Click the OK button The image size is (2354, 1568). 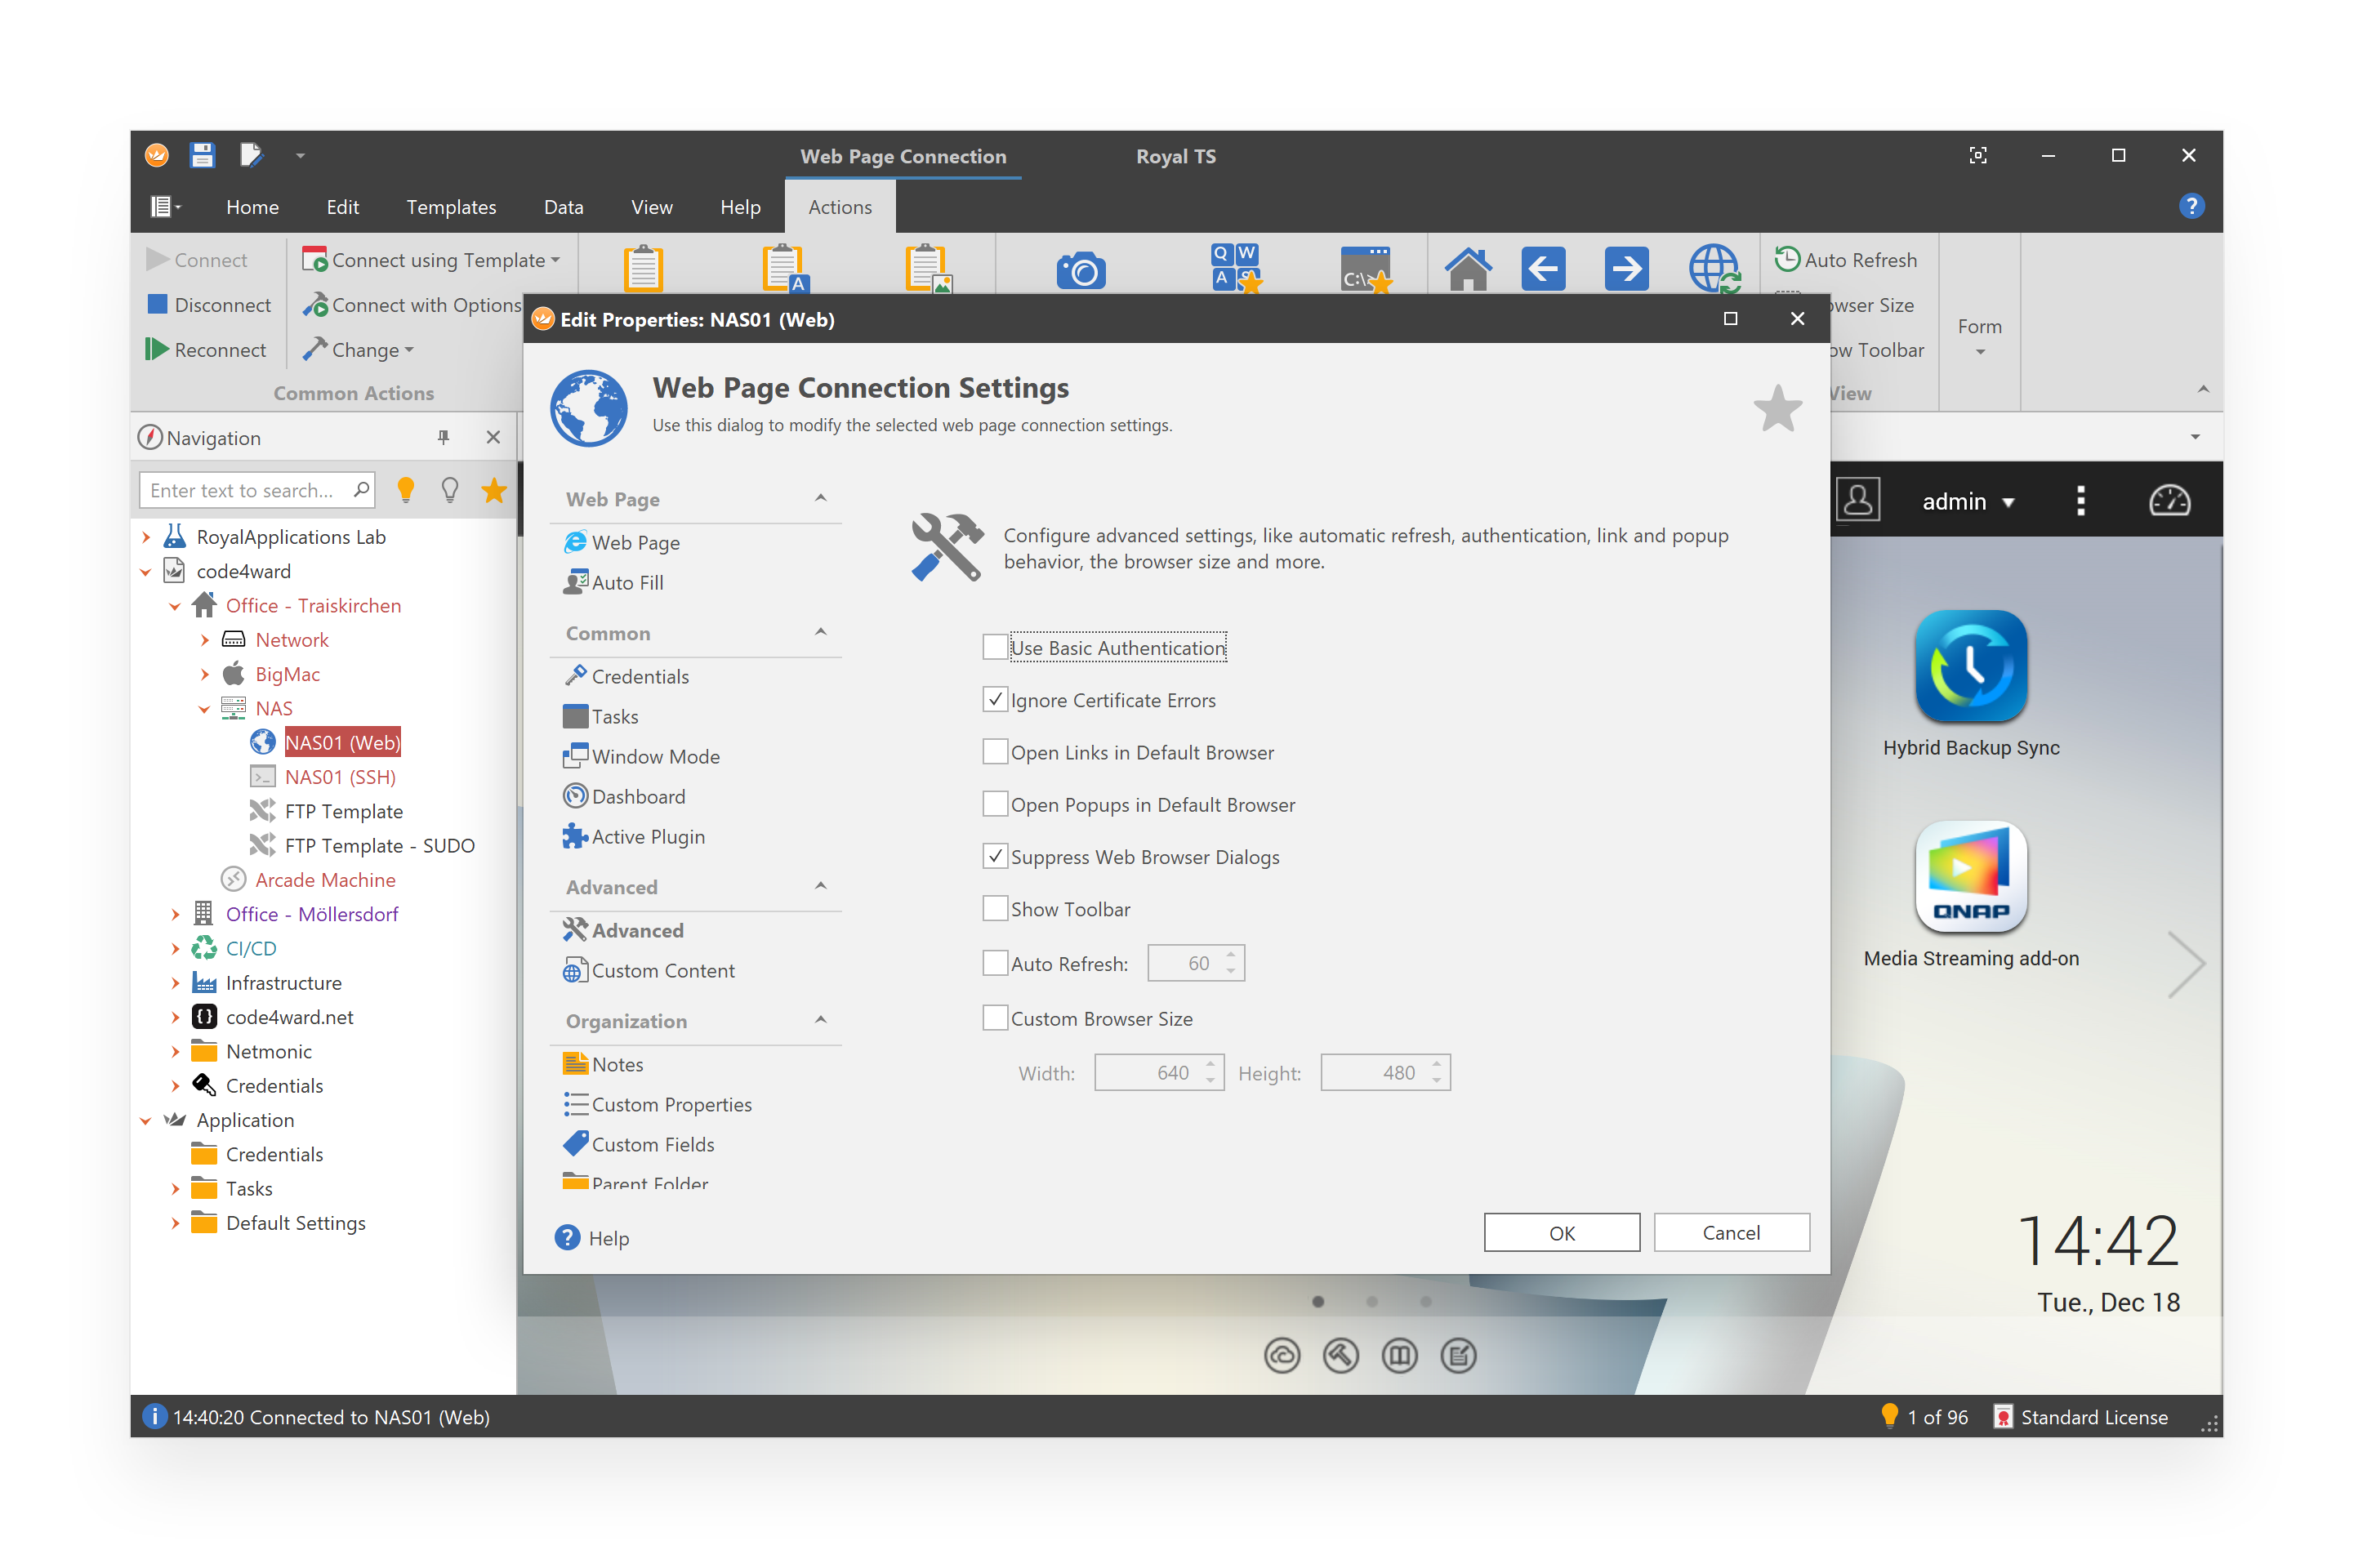click(x=1561, y=1232)
